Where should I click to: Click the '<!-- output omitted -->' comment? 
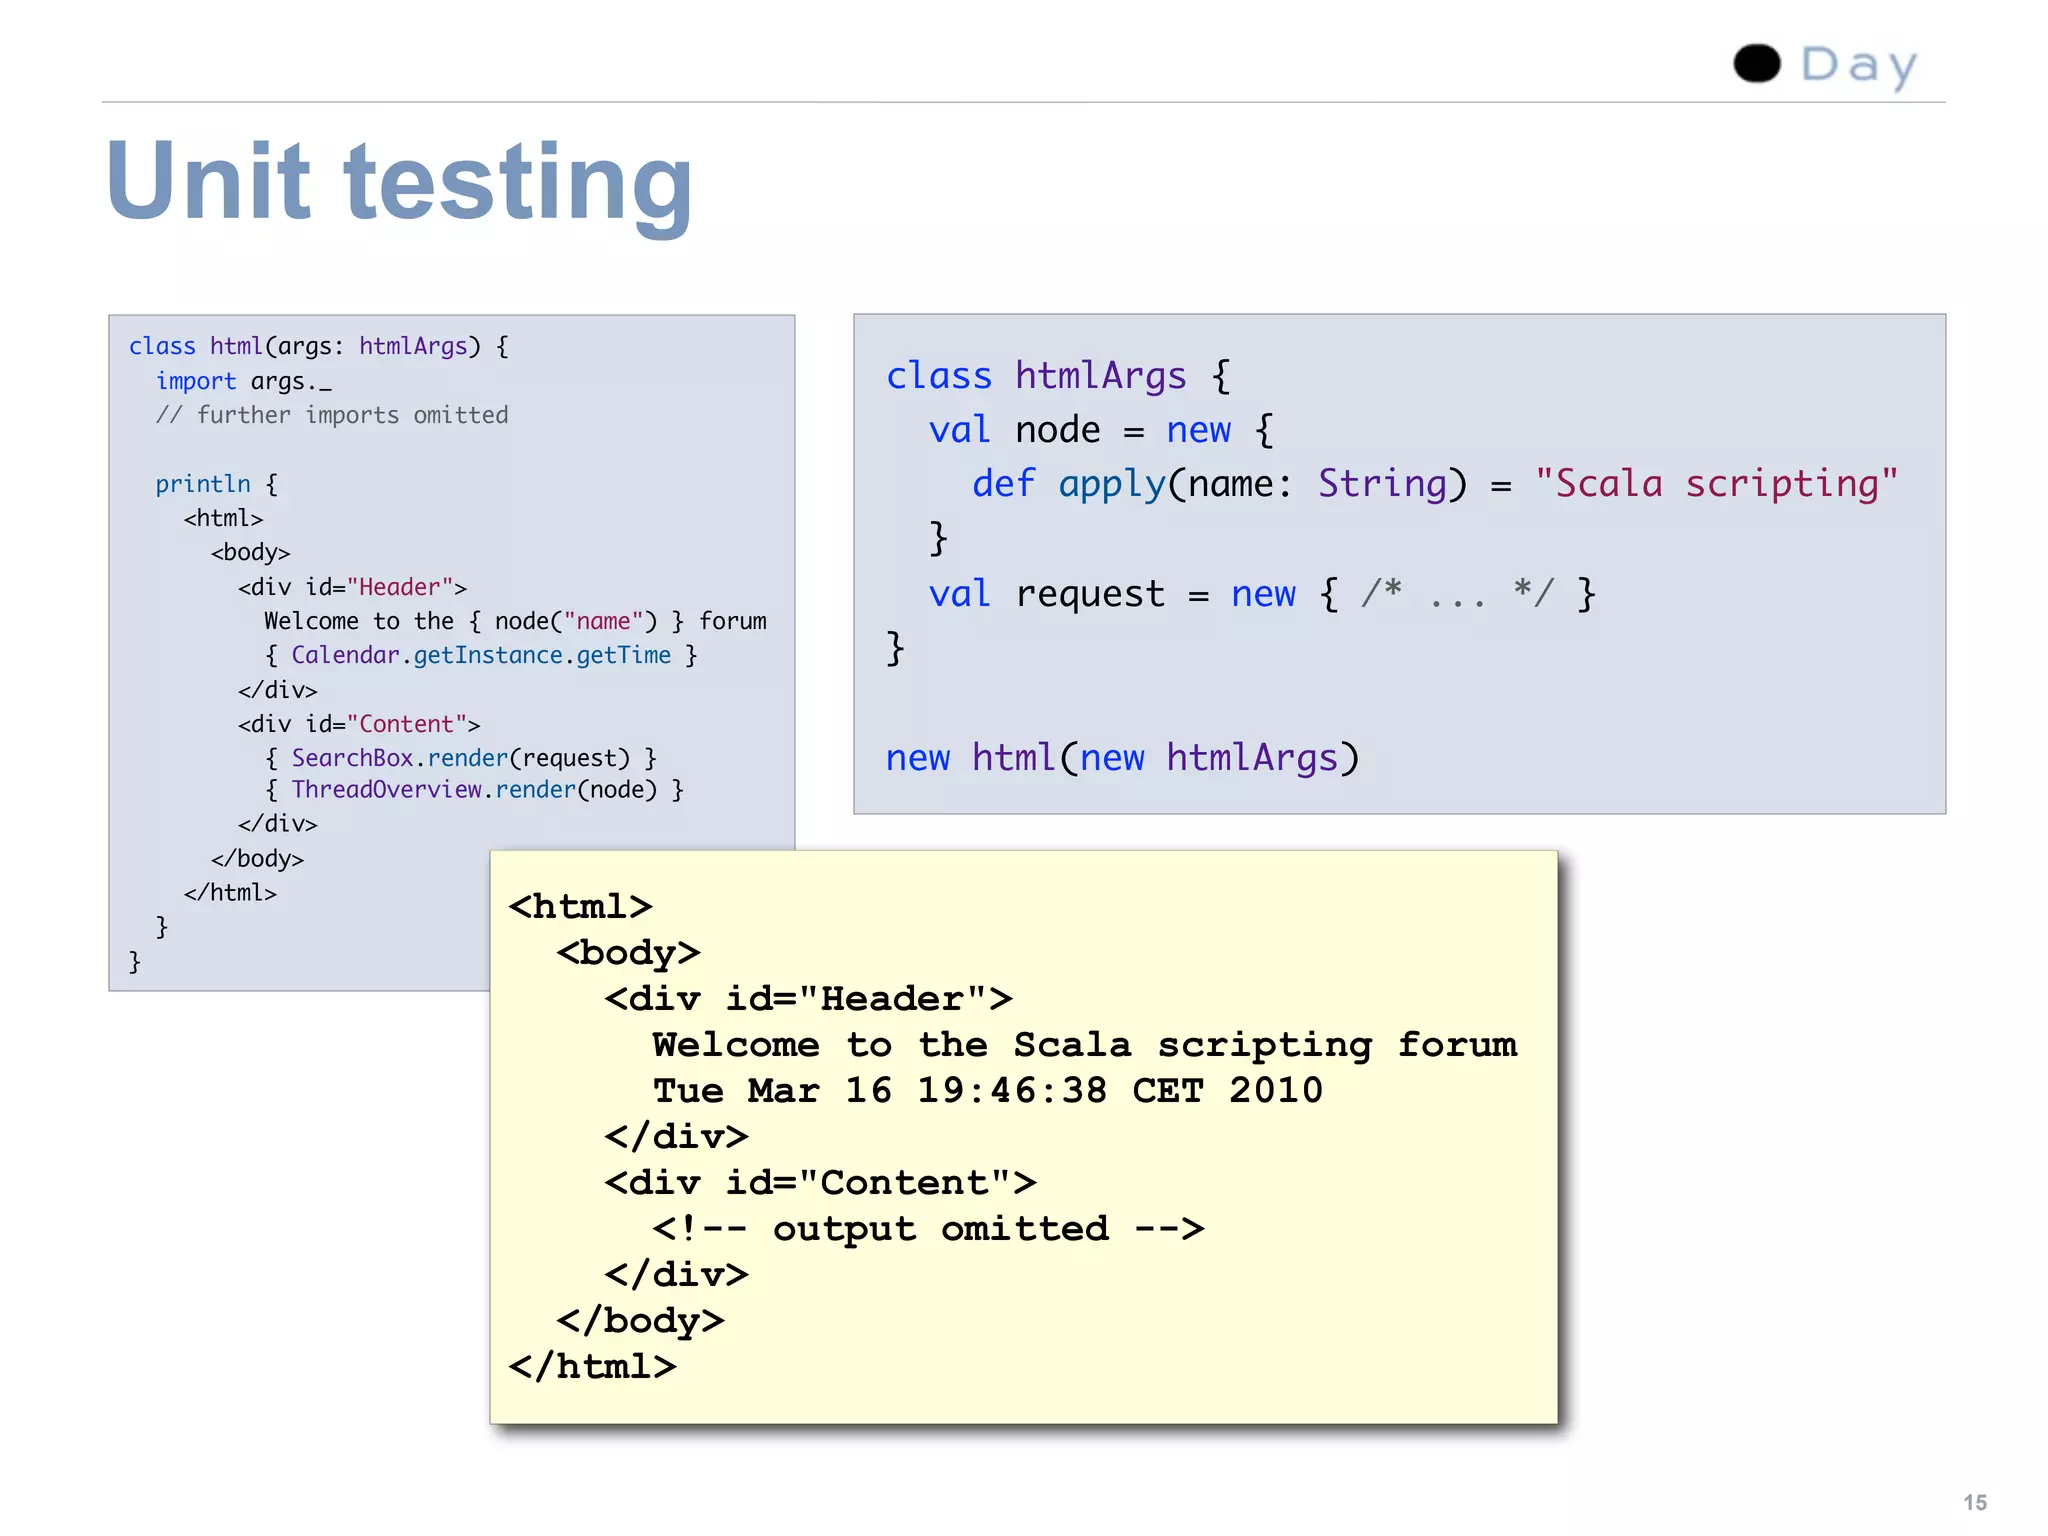(928, 1229)
